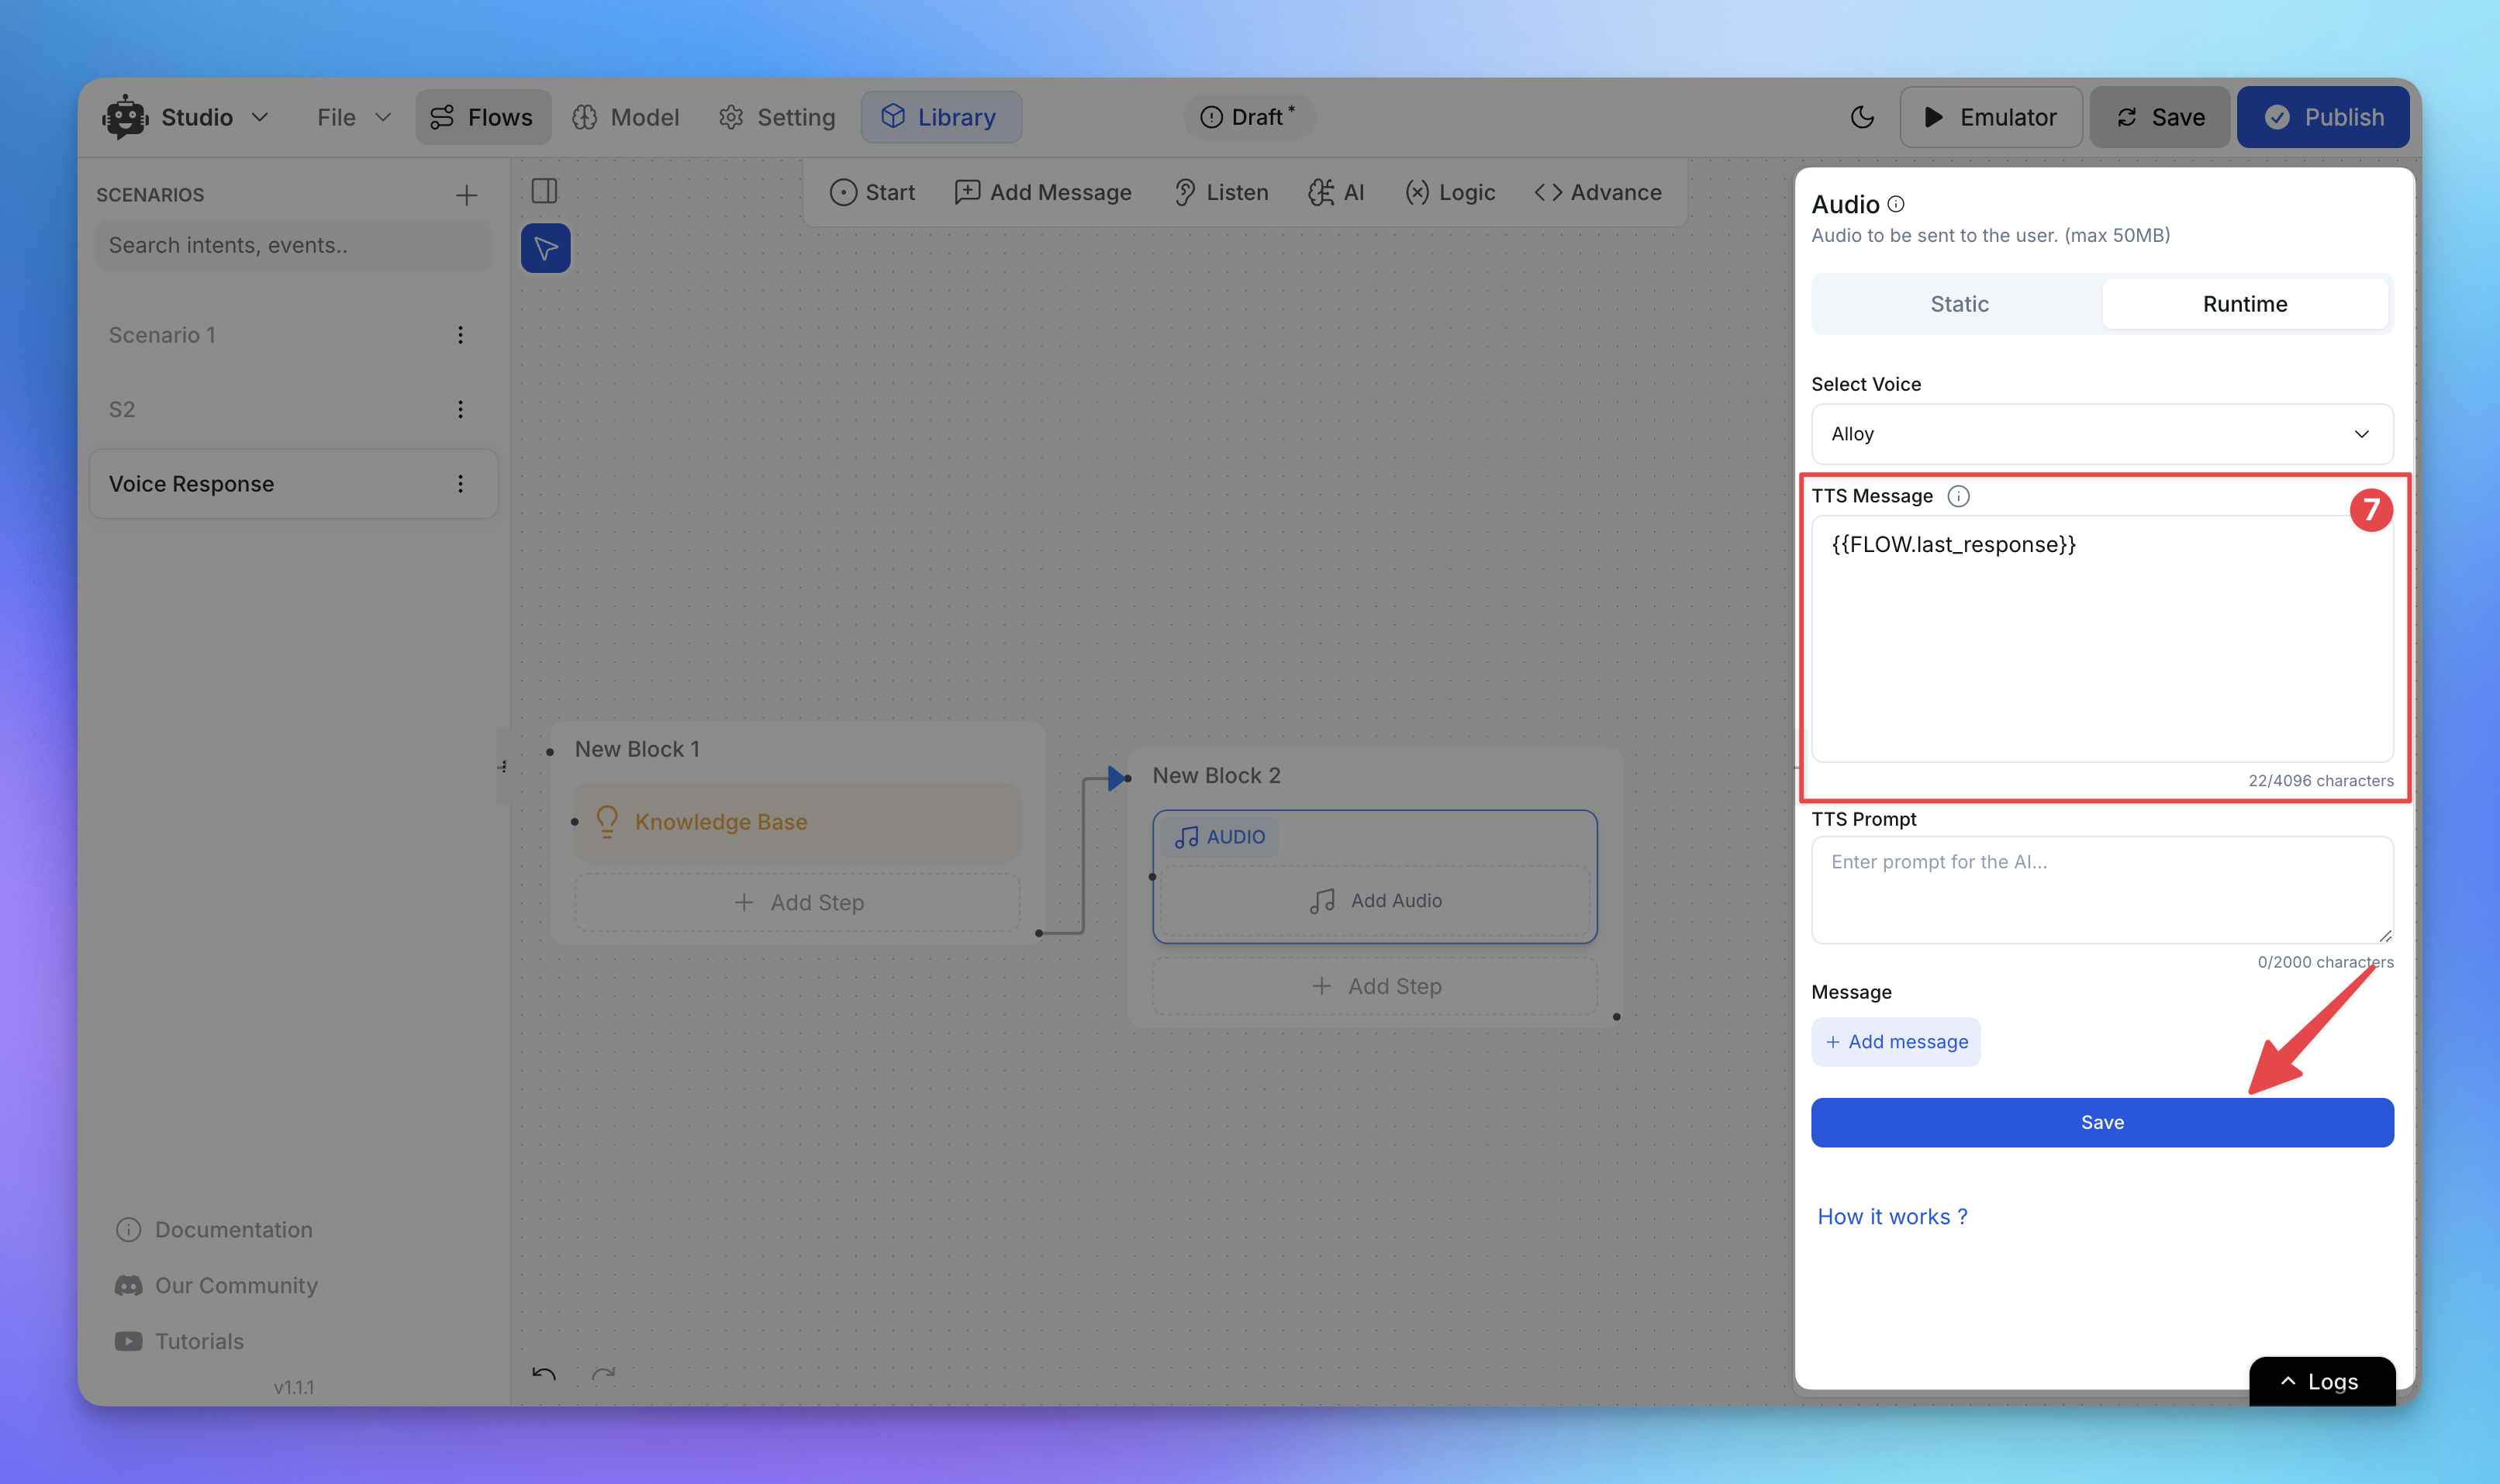Click the TTS Message info icon
The image size is (2500, 1484).
tap(1958, 496)
